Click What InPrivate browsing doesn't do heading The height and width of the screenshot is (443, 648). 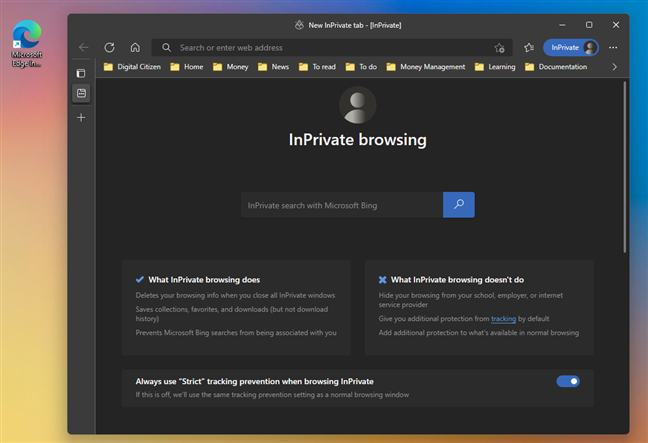(457, 280)
